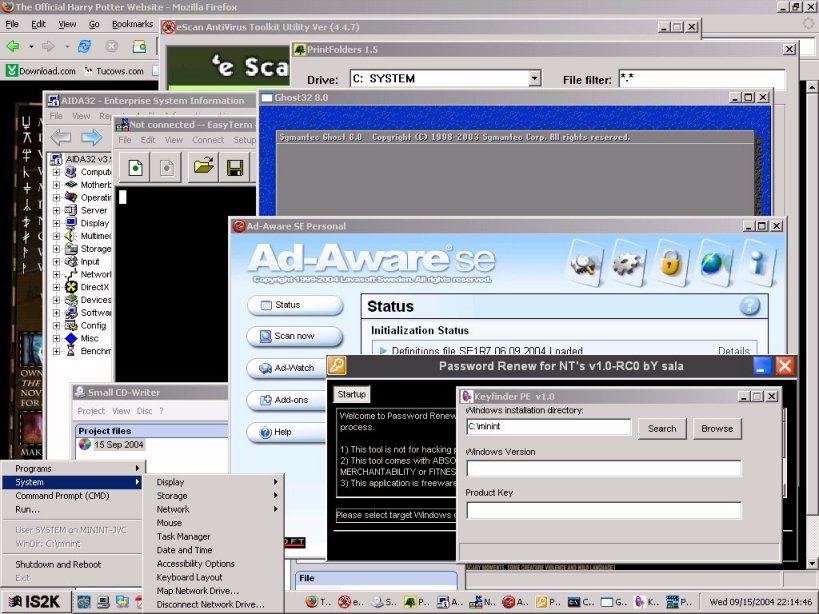Open Map Network Drive menu entry
The width and height of the screenshot is (819, 614).
[x=214, y=591]
